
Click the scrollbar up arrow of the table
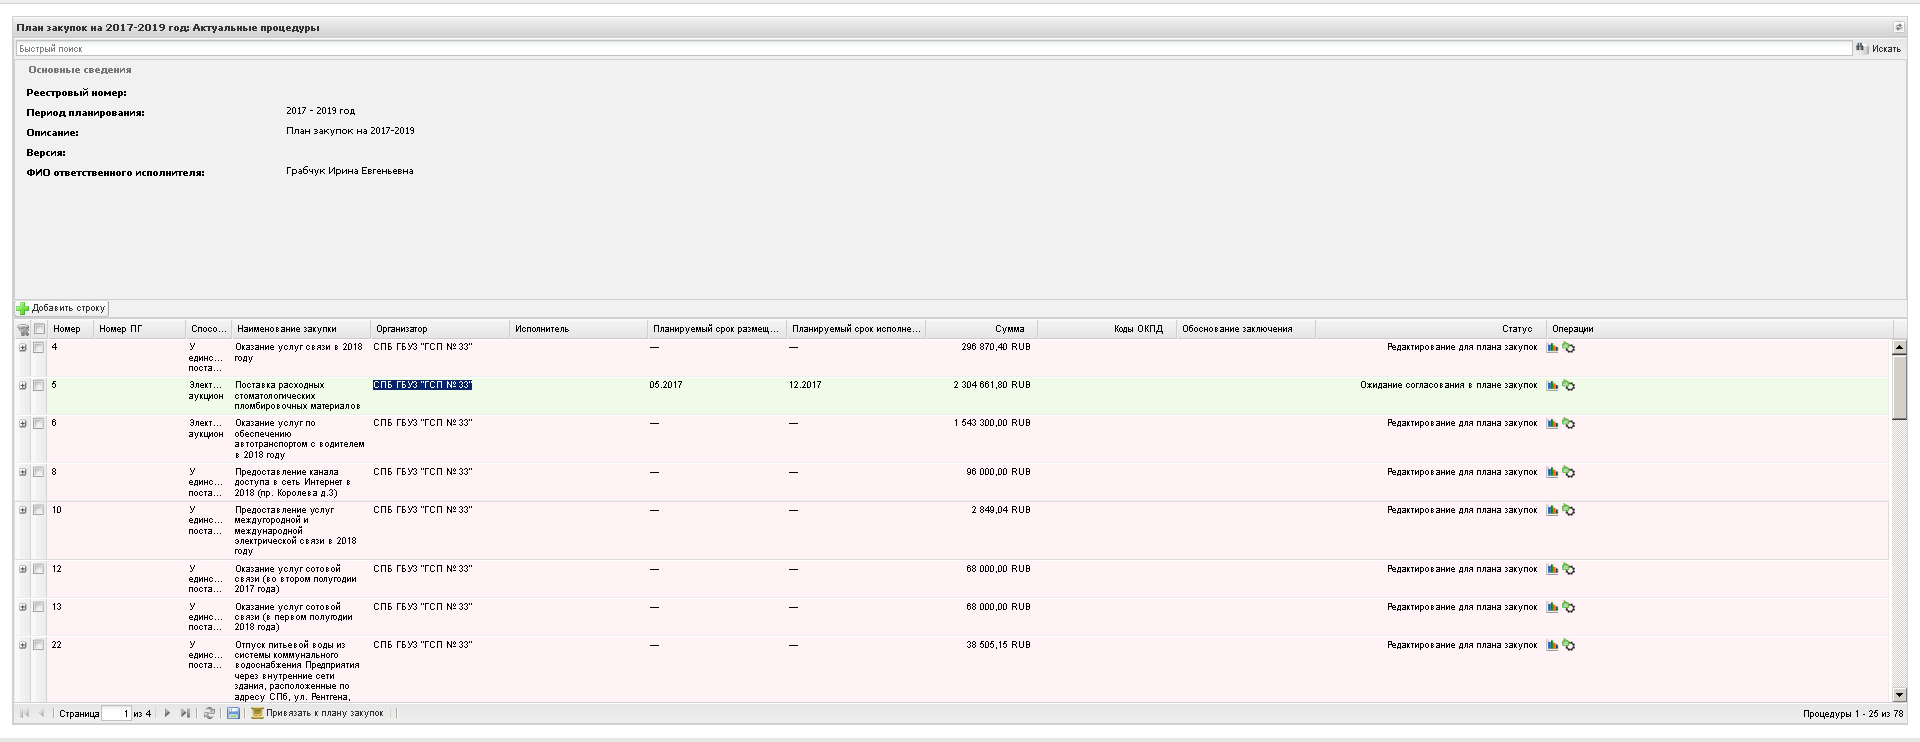point(1899,347)
